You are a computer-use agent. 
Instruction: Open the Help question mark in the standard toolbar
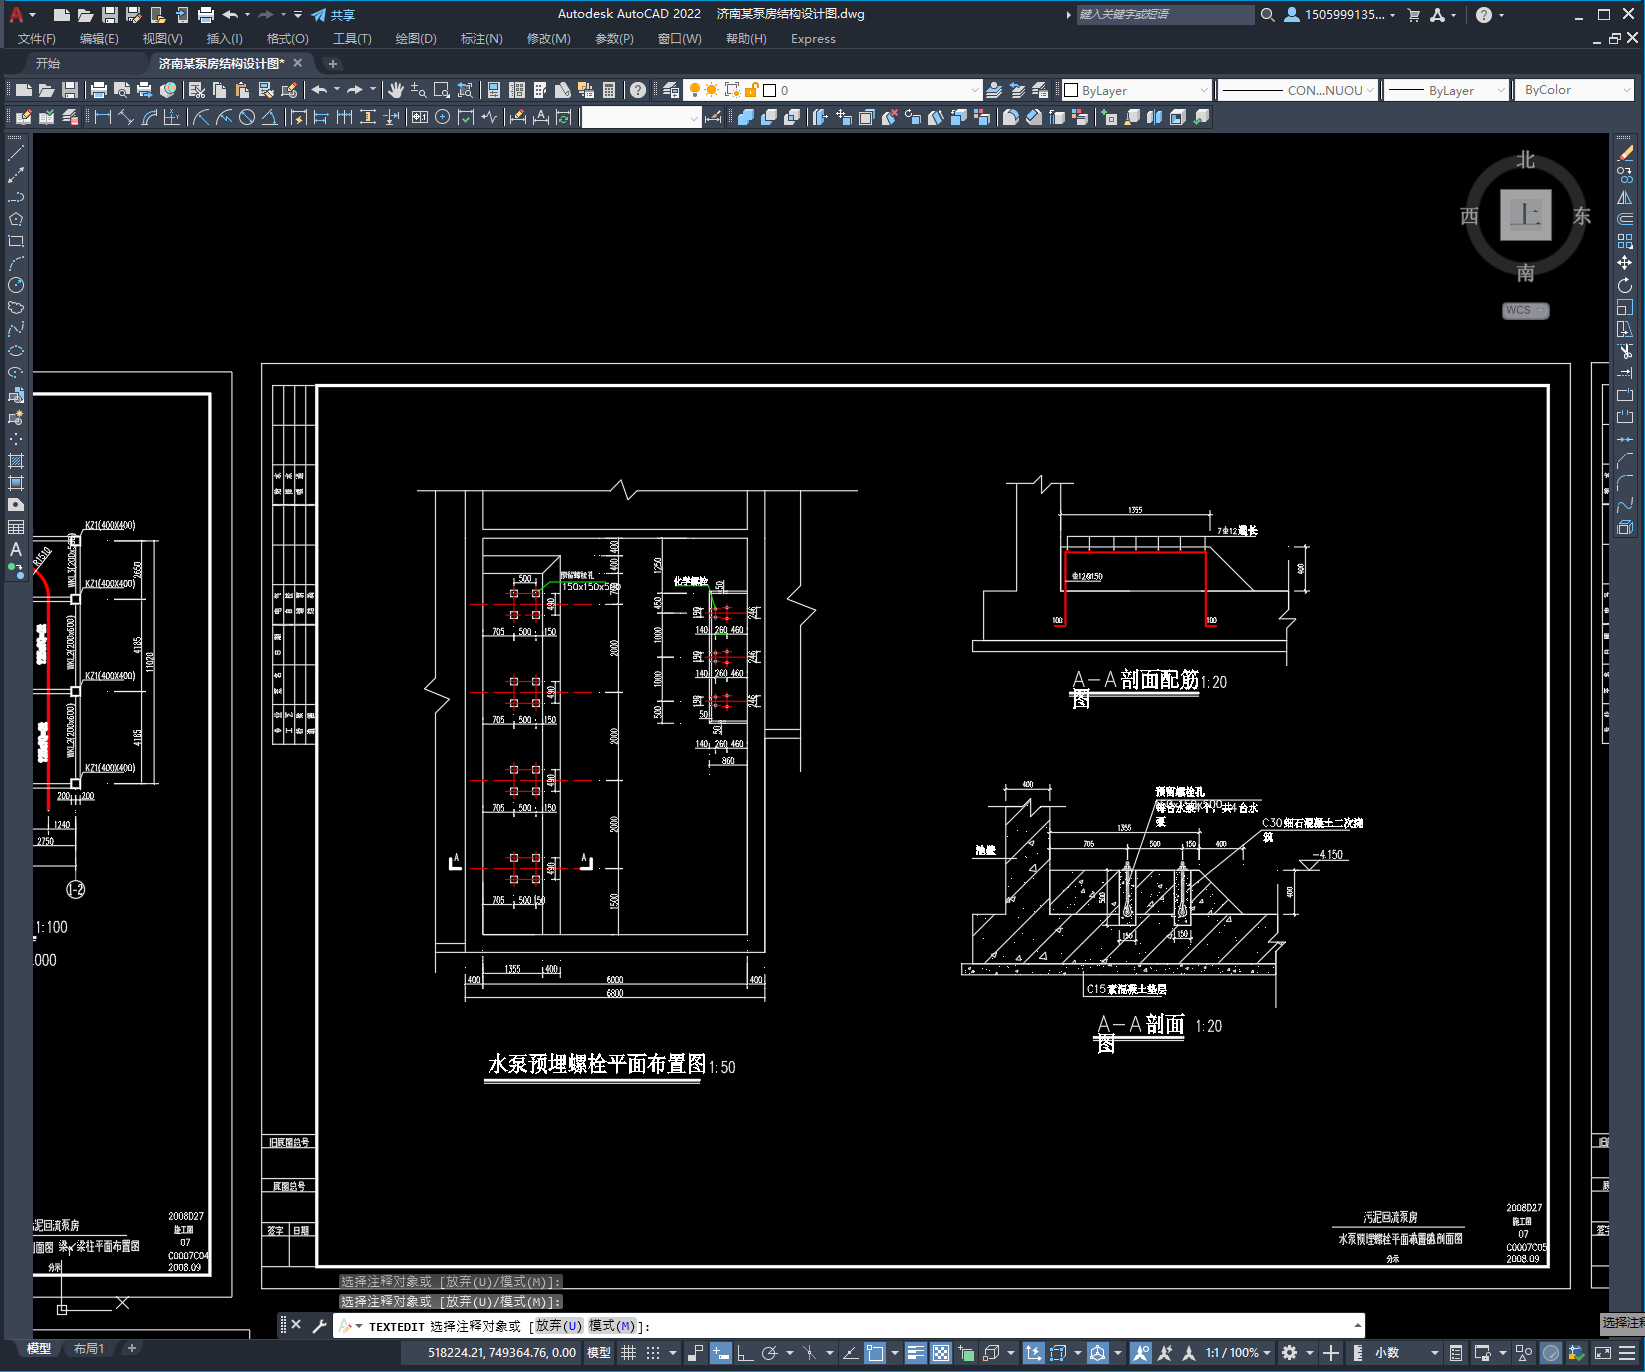[638, 90]
